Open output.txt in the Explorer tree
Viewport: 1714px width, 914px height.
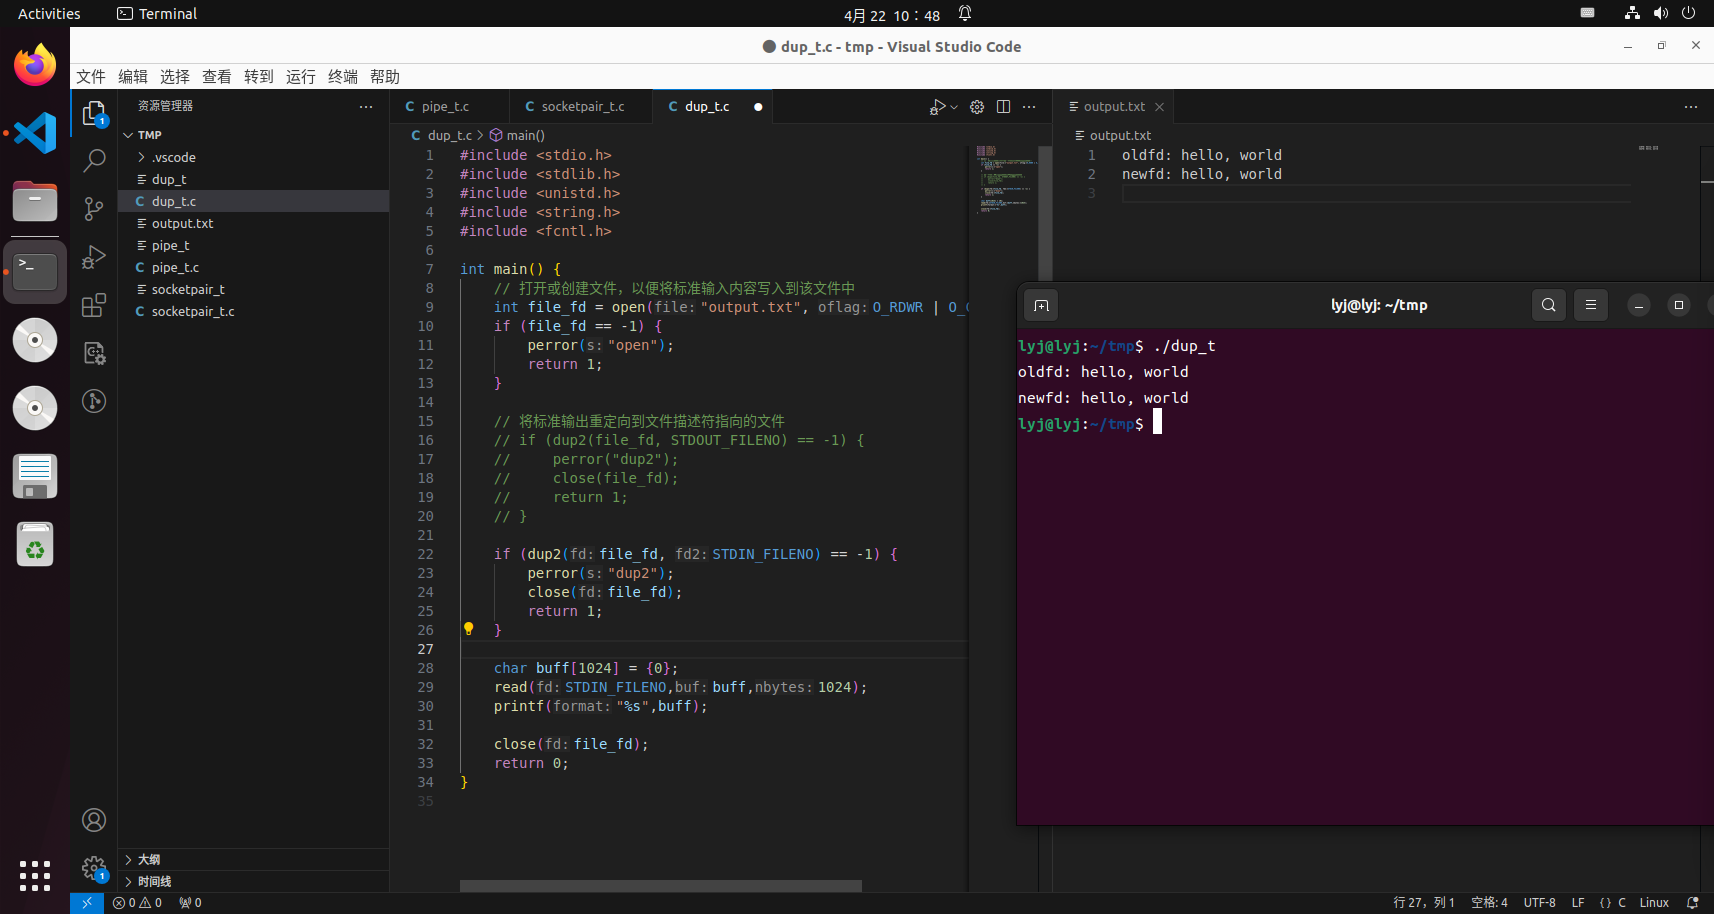[x=254, y=223]
